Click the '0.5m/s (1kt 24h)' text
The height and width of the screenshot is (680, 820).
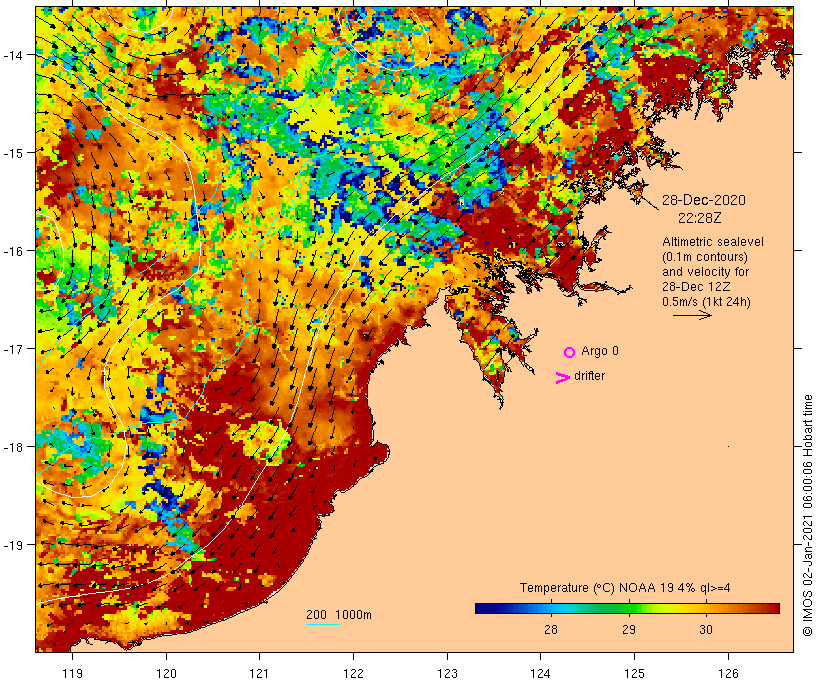tap(707, 302)
